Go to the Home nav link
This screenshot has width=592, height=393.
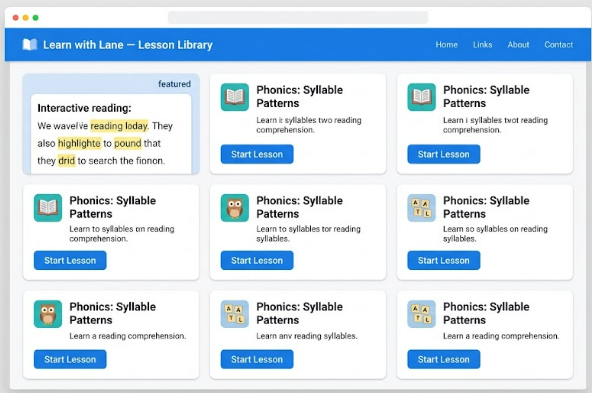tap(446, 45)
